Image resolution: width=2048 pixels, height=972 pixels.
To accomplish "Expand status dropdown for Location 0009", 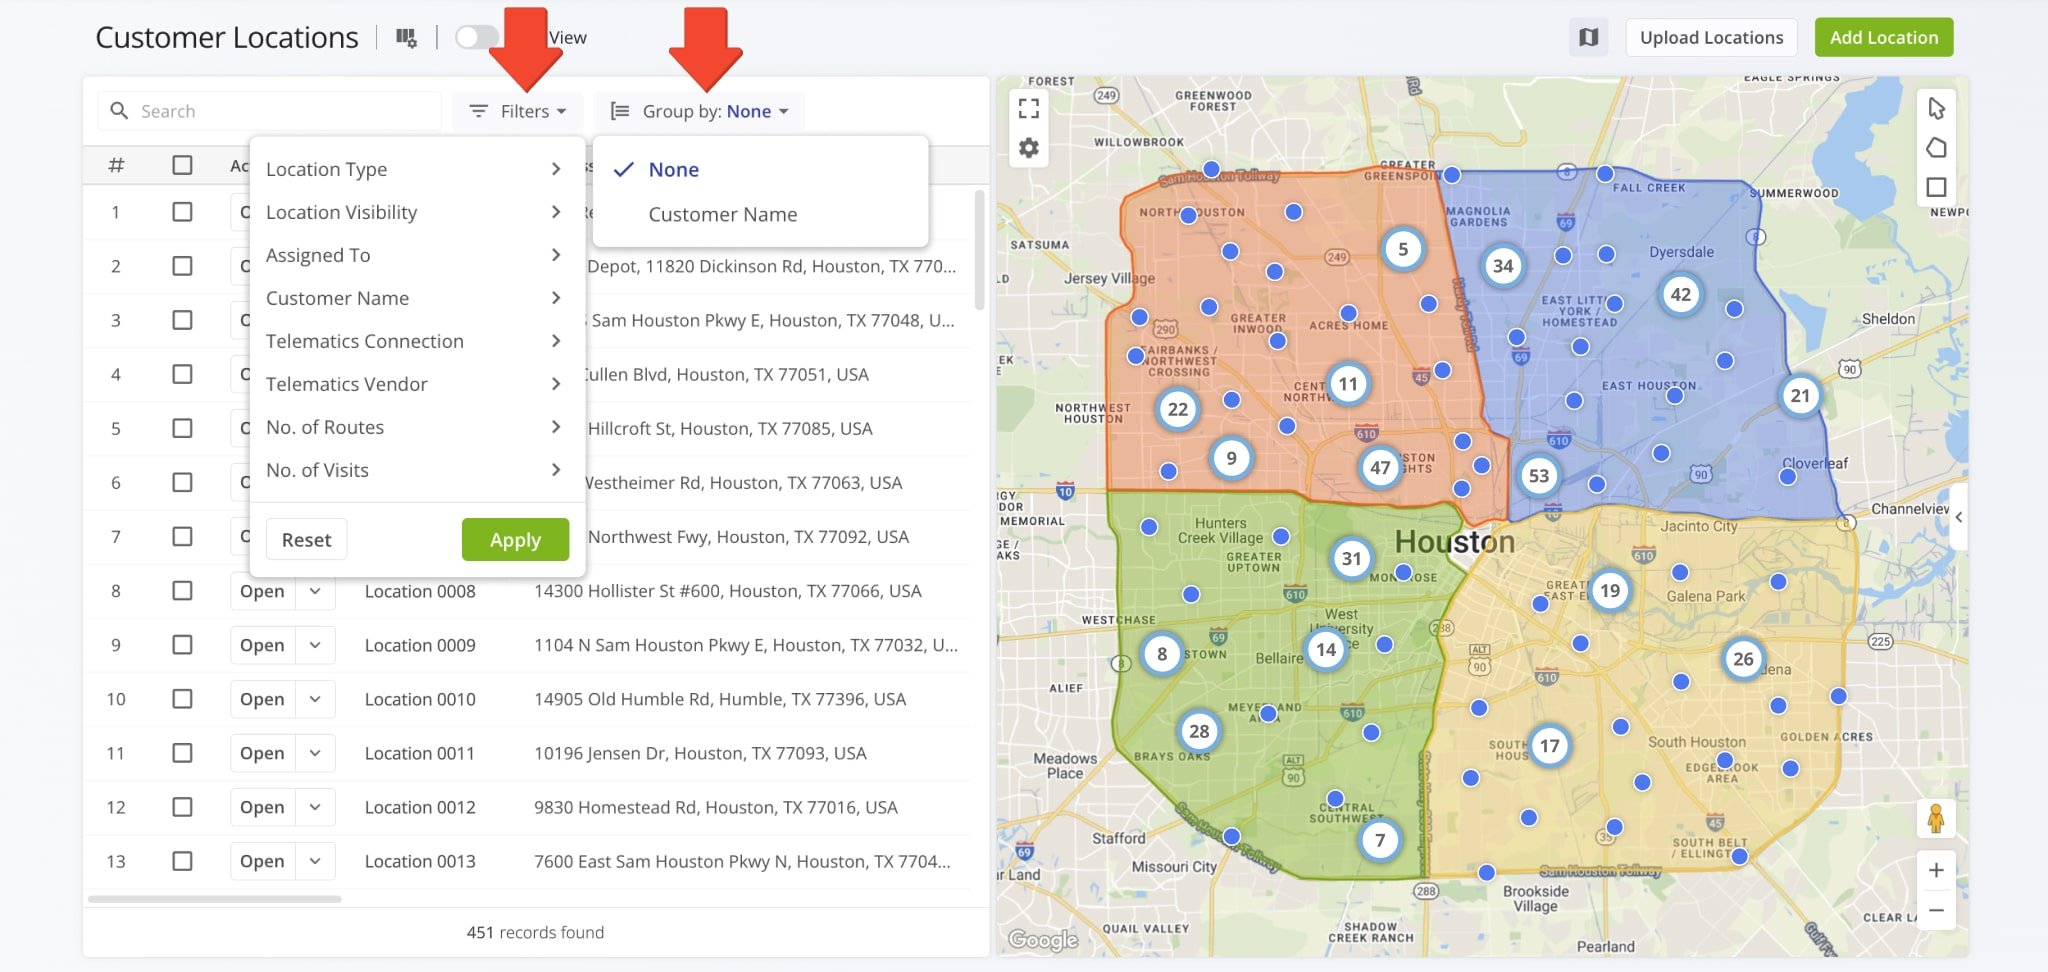I will click(315, 645).
